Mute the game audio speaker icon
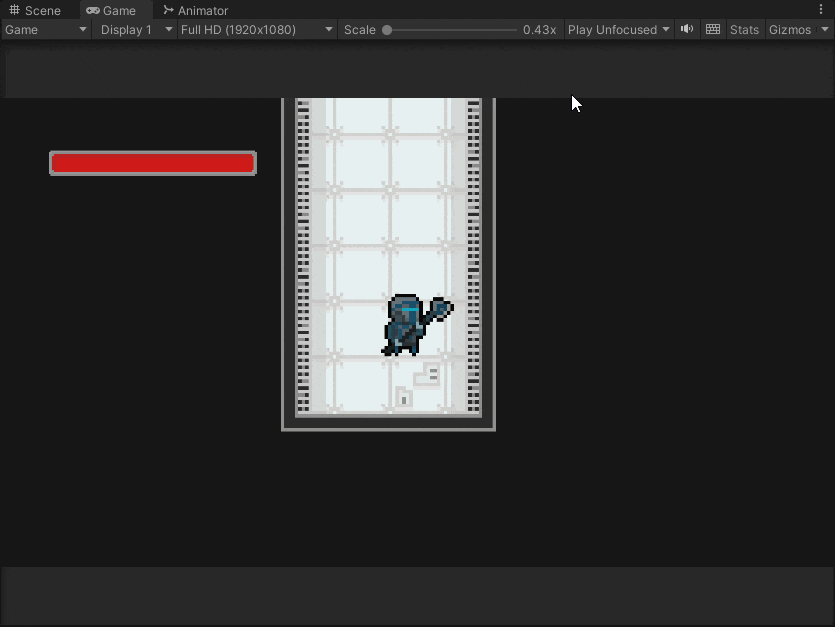 687,29
